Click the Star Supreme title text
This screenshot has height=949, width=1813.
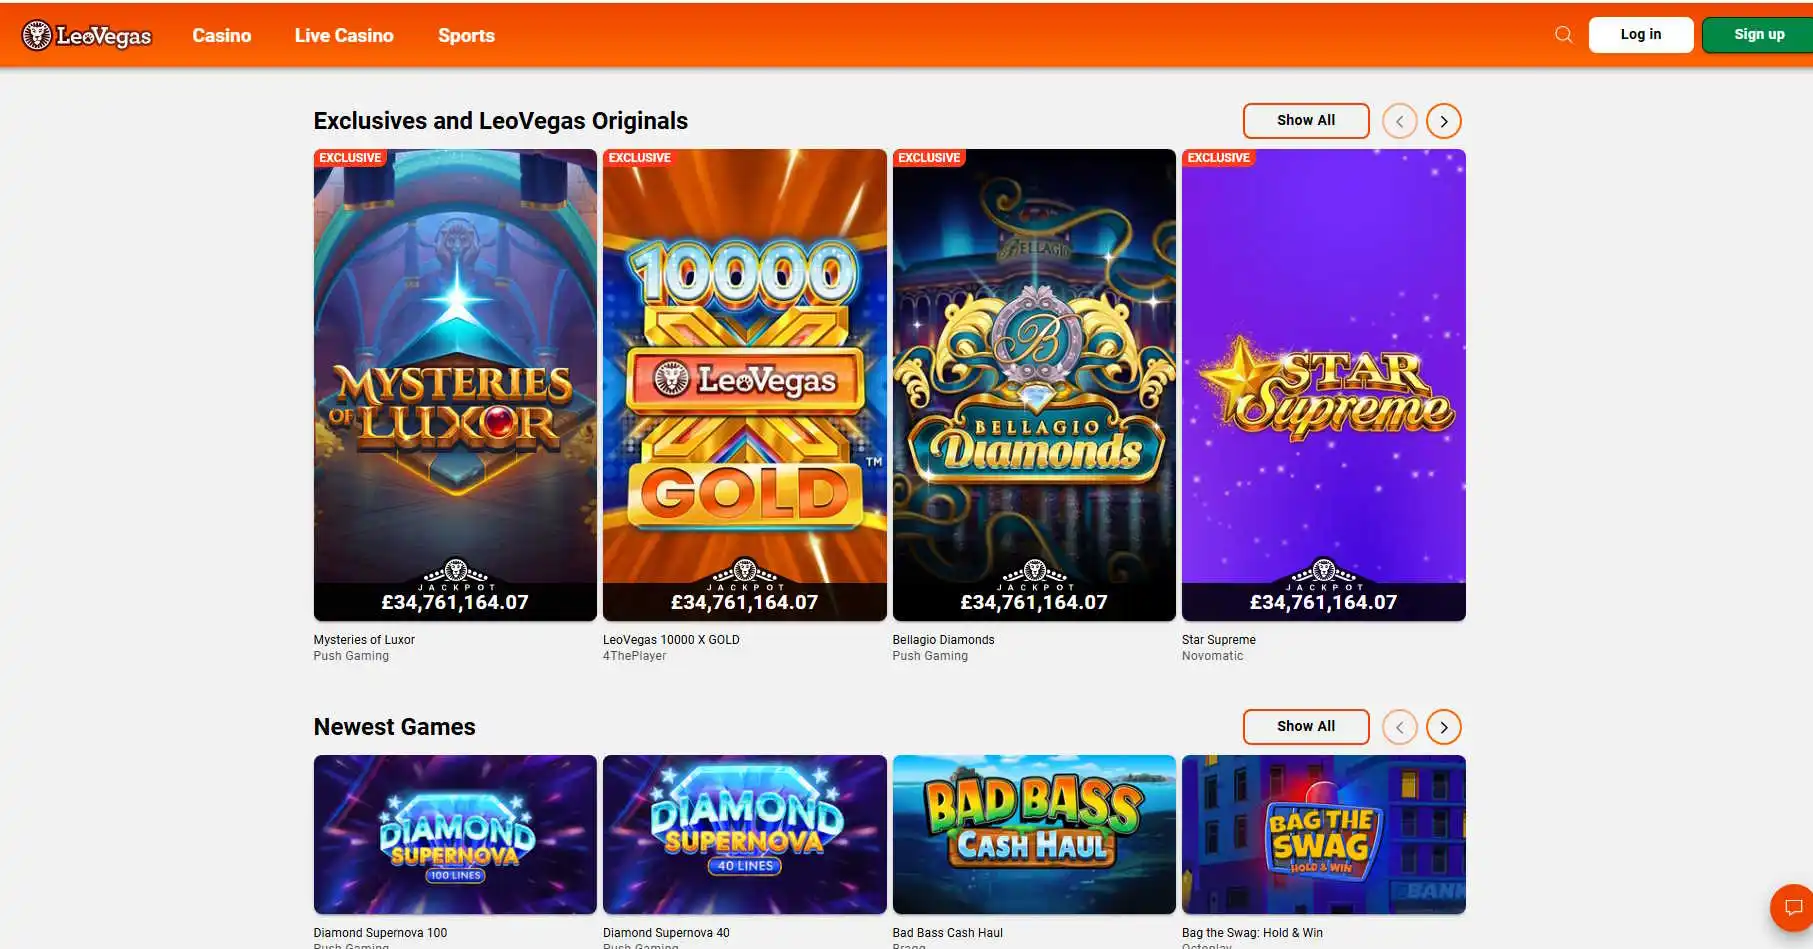(x=1219, y=640)
